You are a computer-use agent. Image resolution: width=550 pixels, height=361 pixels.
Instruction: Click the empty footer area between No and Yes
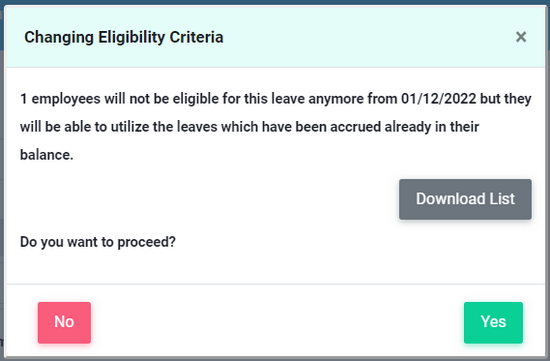click(277, 322)
